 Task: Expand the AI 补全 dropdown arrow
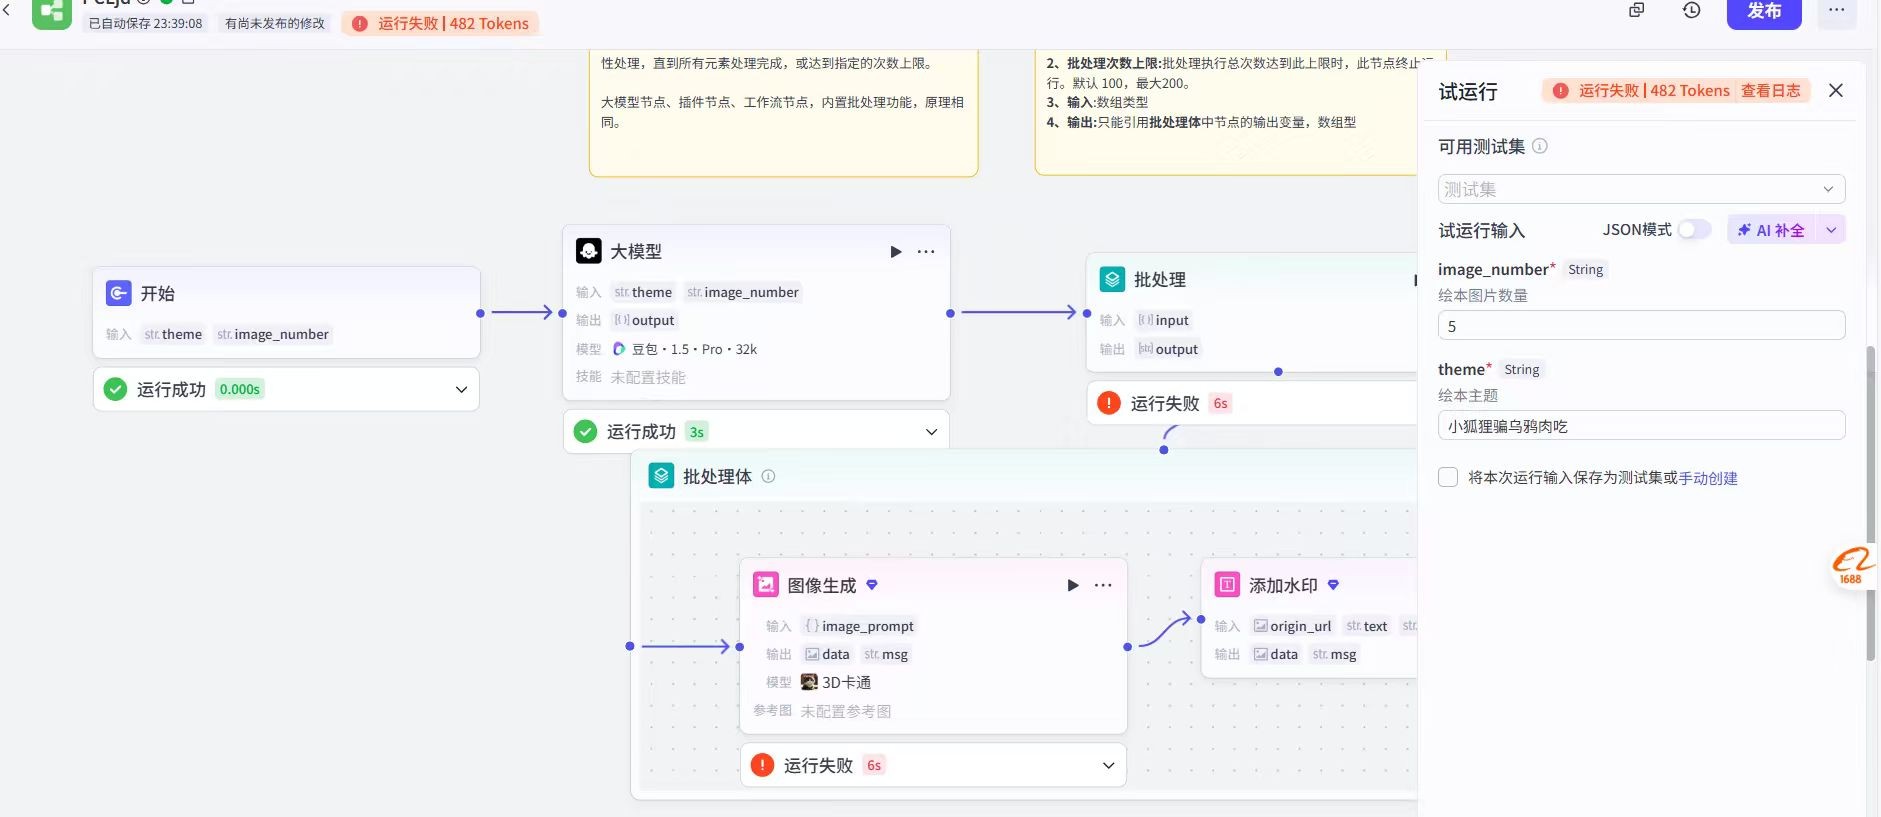click(1831, 230)
